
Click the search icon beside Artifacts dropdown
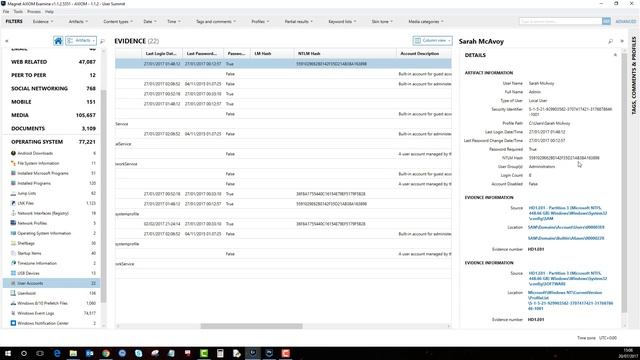[x=102, y=41]
